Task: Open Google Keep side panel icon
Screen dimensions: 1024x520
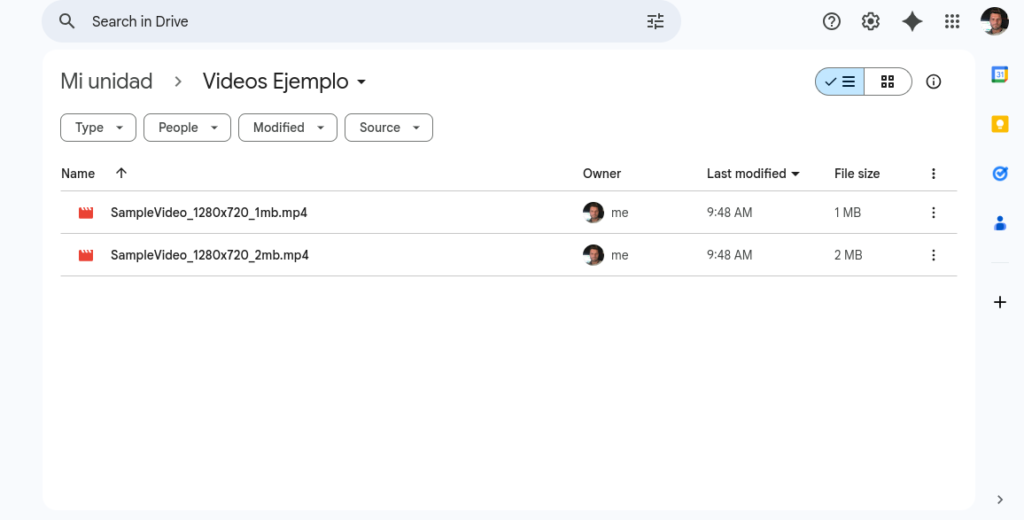Action: tap(1000, 123)
